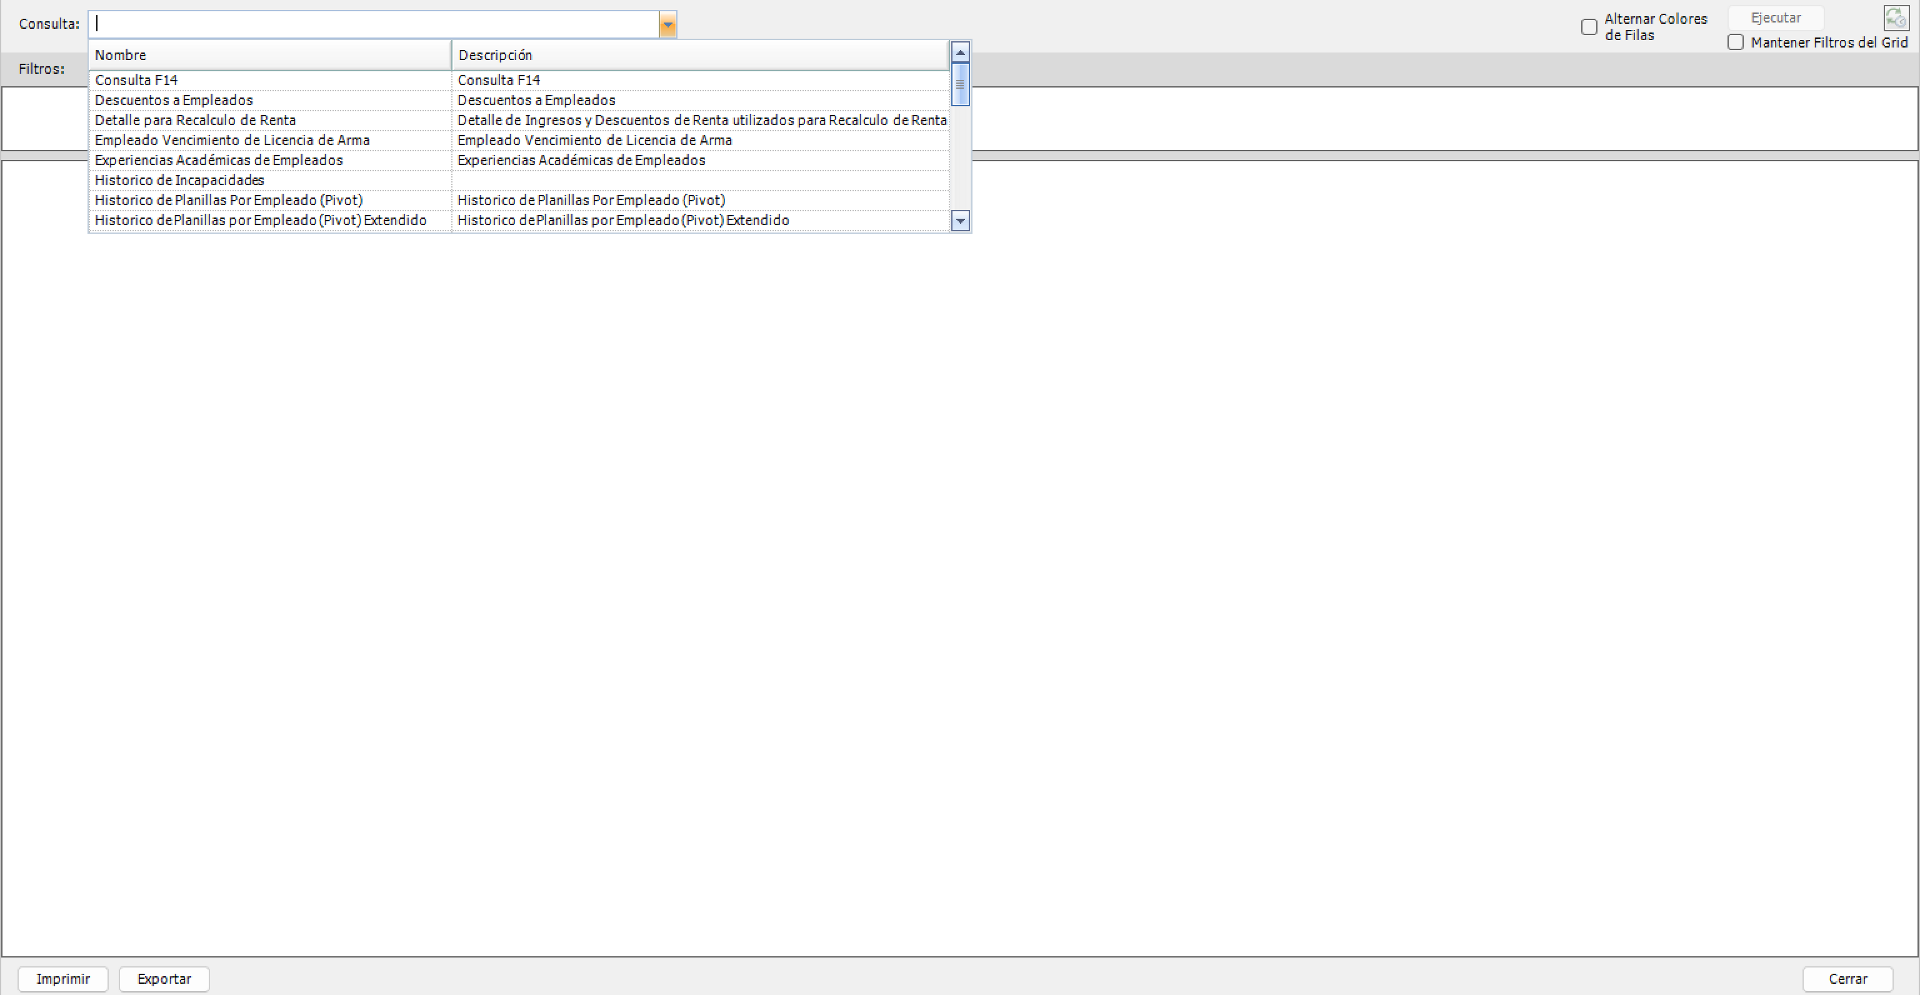Pick Historico de Planillas Por Empleado (Pivot)
The height and width of the screenshot is (995, 1920).
pyautogui.click(x=229, y=200)
